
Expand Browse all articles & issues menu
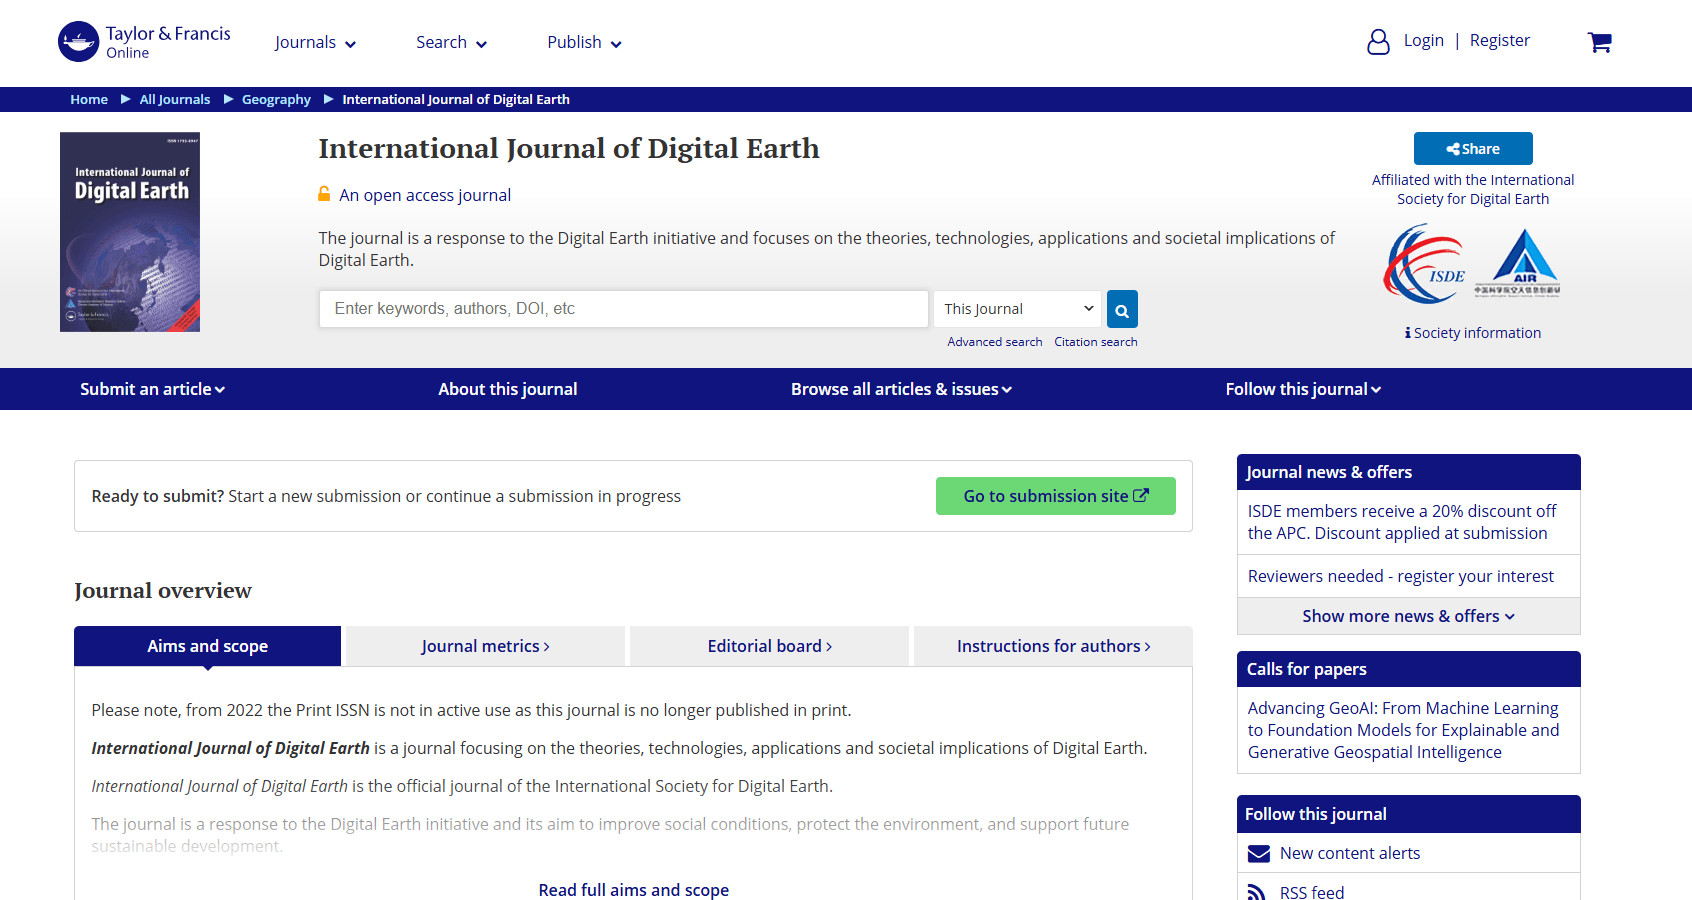(x=901, y=389)
